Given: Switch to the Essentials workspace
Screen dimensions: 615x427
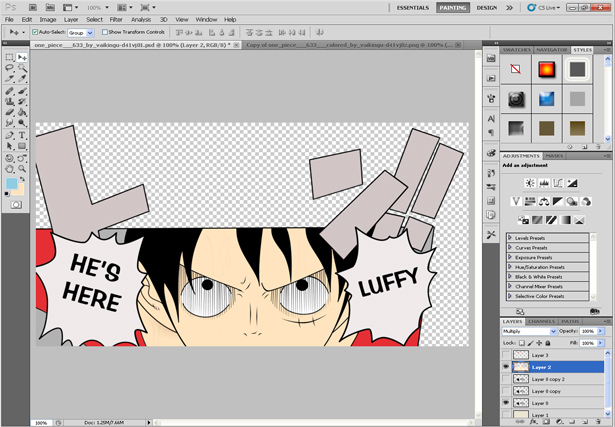Looking at the screenshot, I should click(413, 7).
